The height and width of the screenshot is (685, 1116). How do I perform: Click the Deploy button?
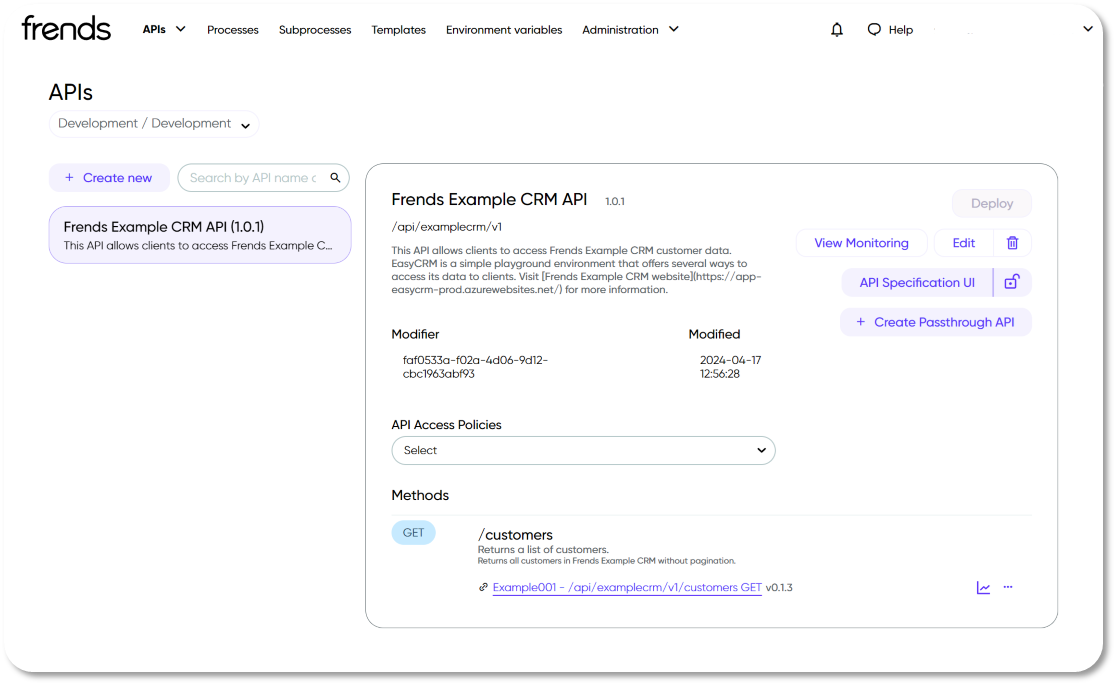tap(991, 203)
